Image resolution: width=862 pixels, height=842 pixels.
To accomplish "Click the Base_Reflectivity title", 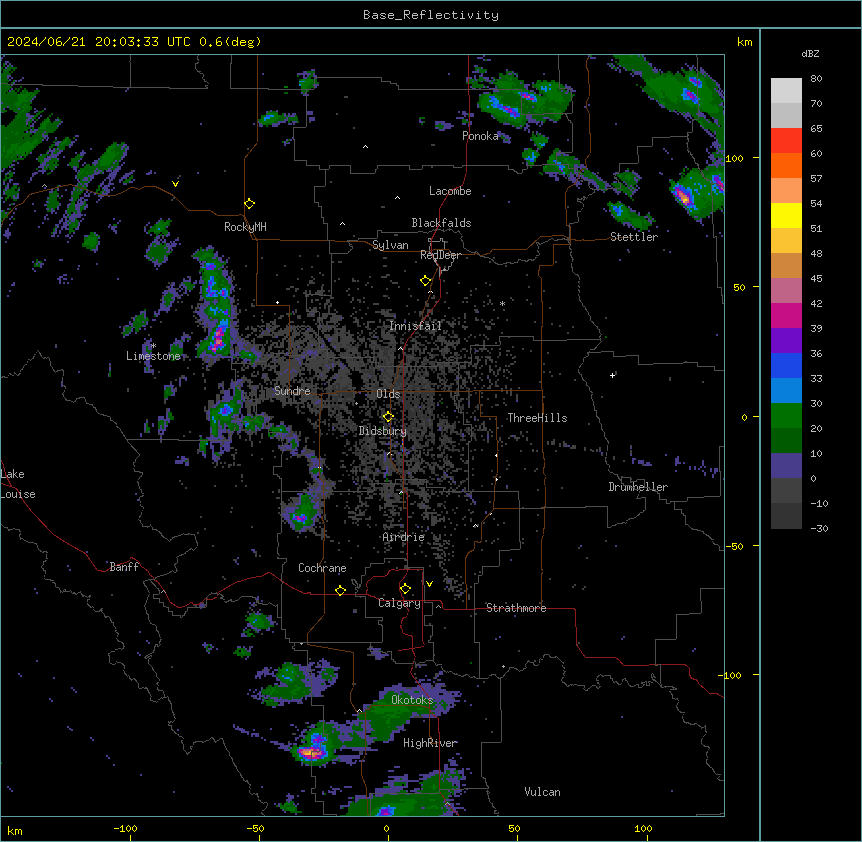I will (431, 15).
